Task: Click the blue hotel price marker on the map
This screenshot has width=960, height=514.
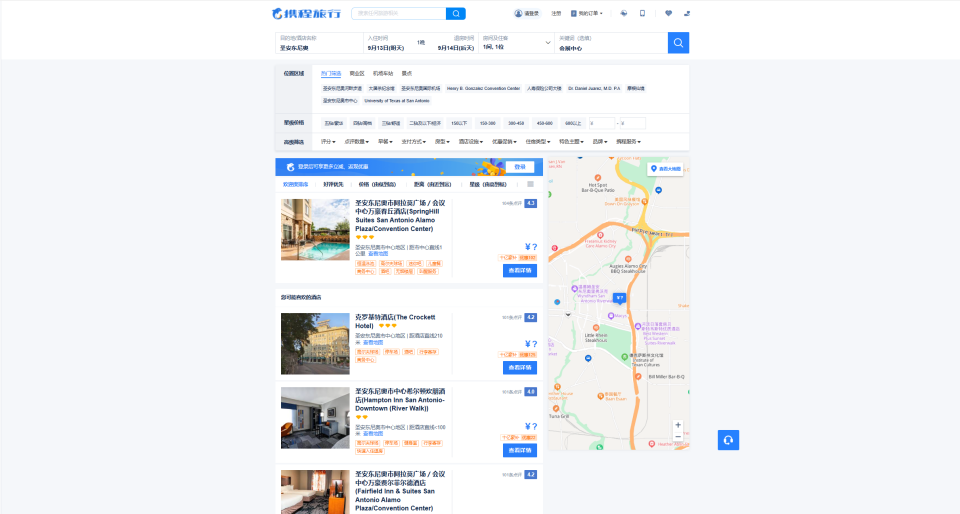Action: coord(620,299)
